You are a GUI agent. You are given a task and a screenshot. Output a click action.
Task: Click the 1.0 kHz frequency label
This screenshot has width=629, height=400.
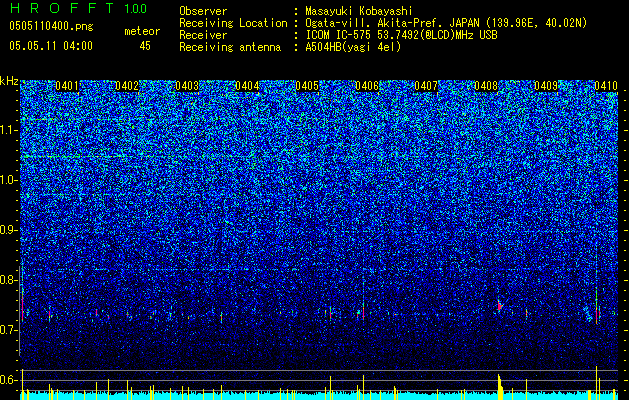coord(9,180)
